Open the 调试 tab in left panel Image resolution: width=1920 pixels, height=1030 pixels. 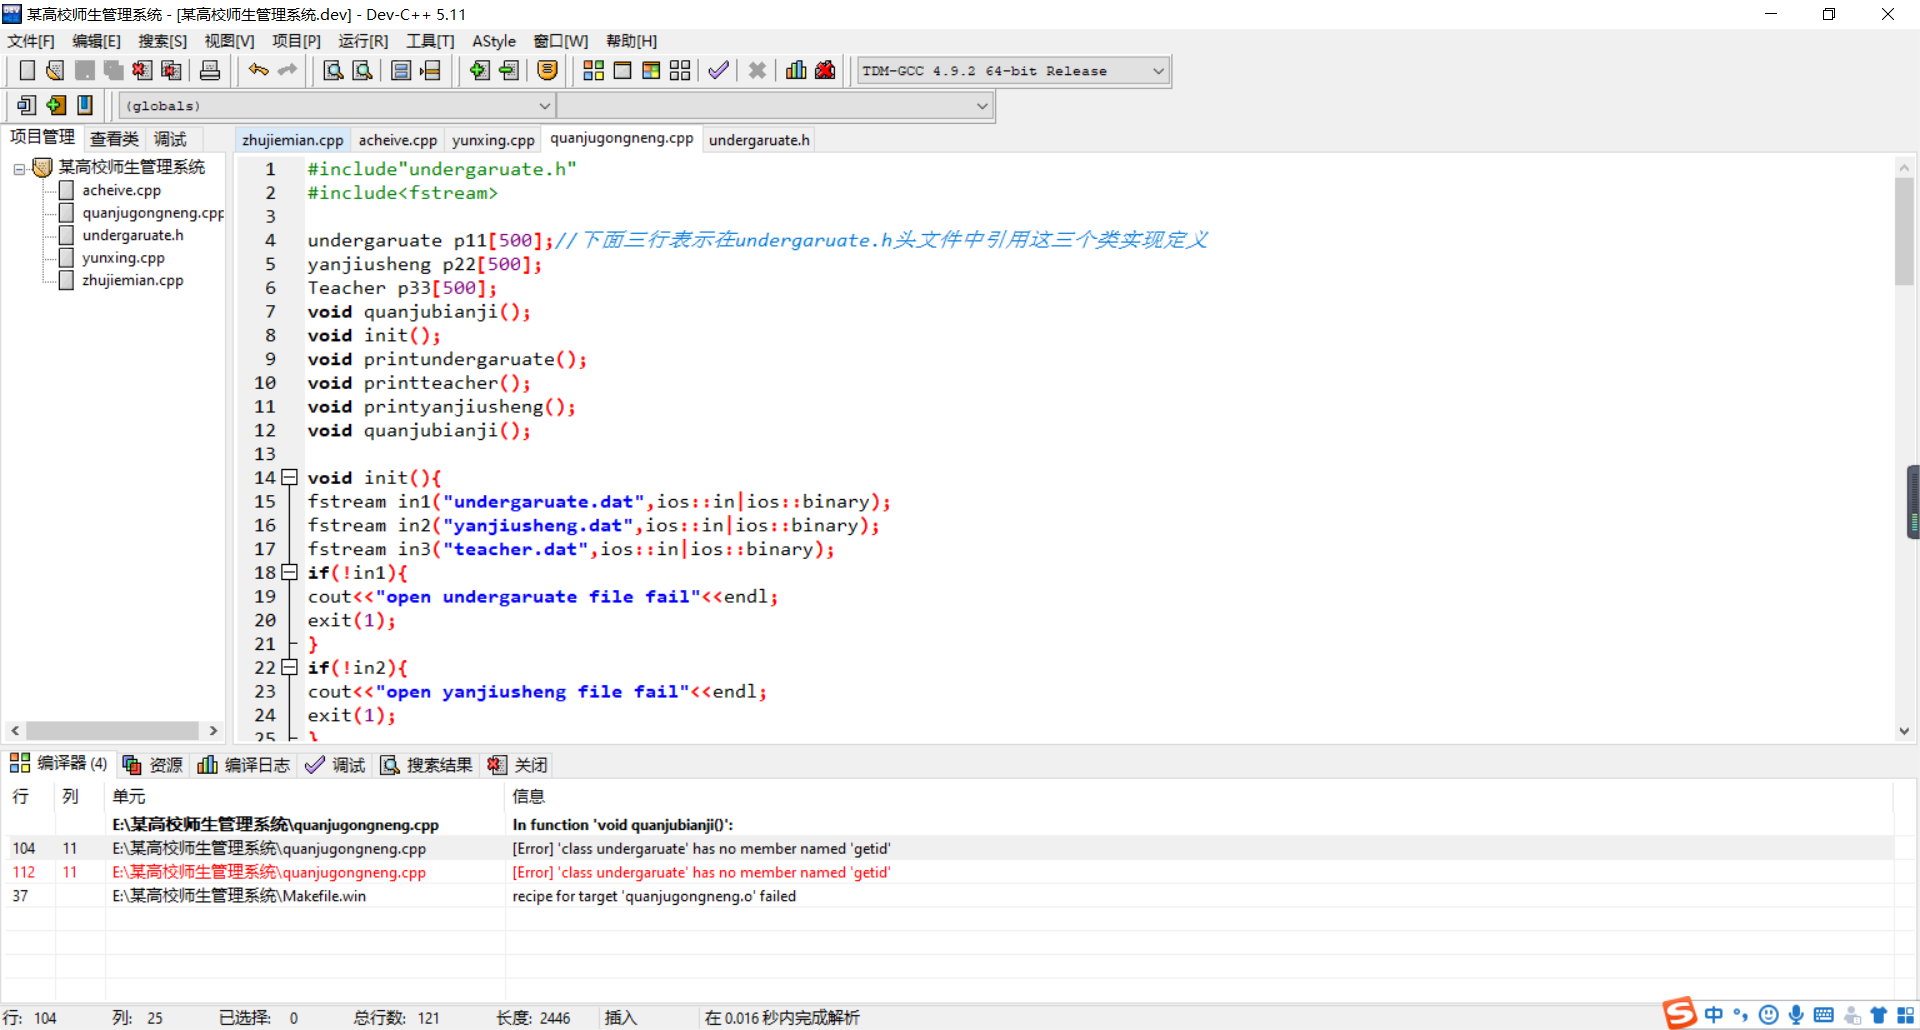click(170, 139)
